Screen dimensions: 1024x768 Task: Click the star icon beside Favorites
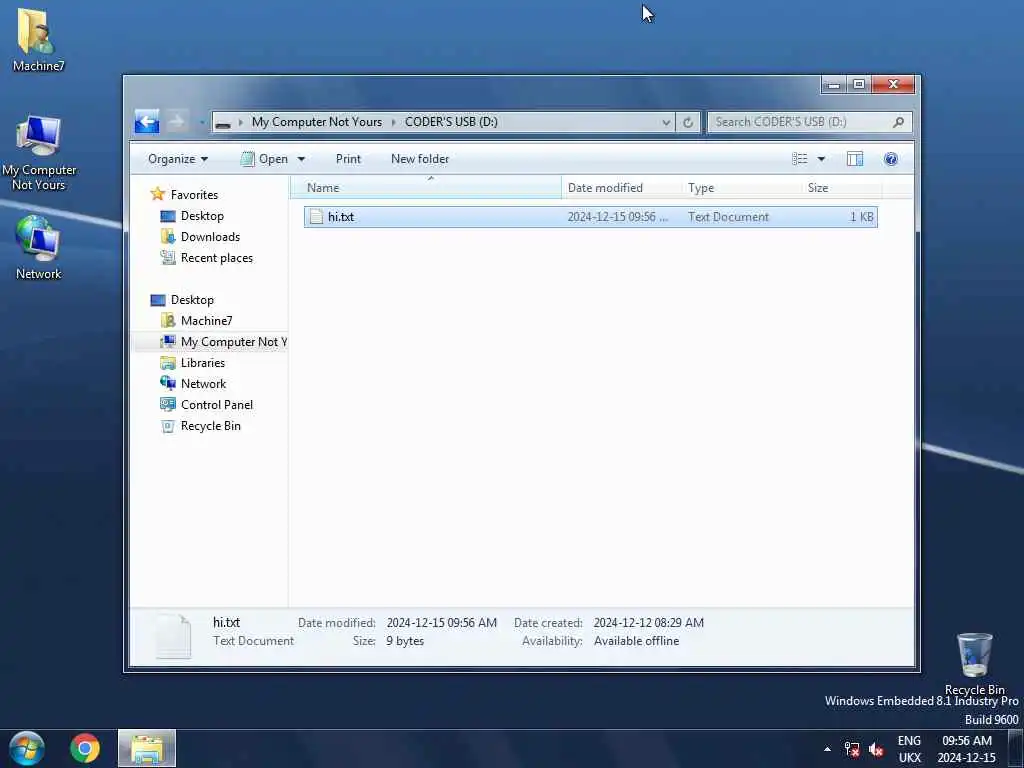pyautogui.click(x=157, y=194)
